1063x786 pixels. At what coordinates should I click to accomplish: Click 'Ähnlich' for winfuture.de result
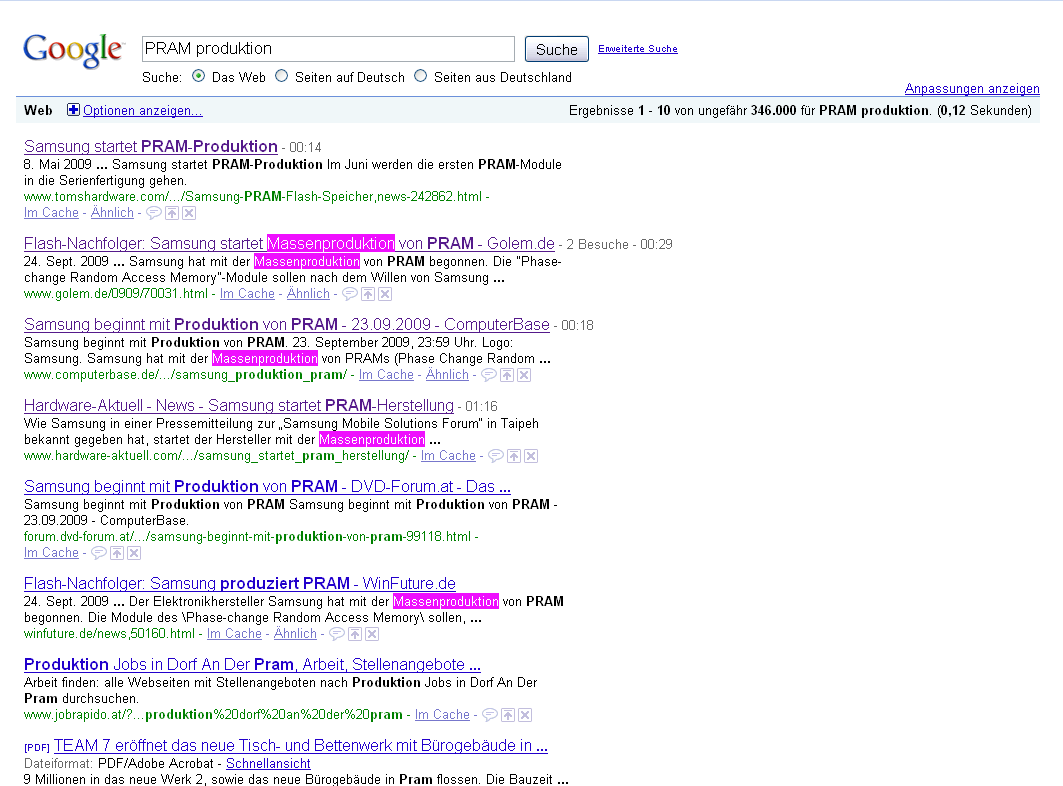[296, 634]
